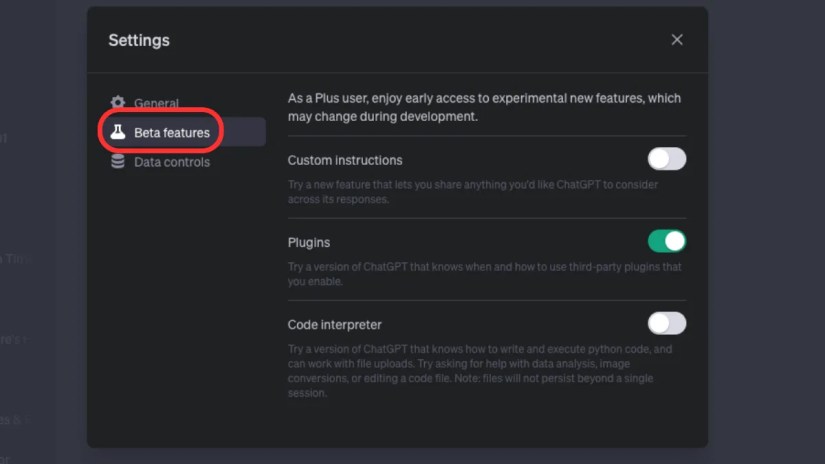Click the Custom instructions label
Image resolution: width=825 pixels, height=464 pixels.
[345, 160]
